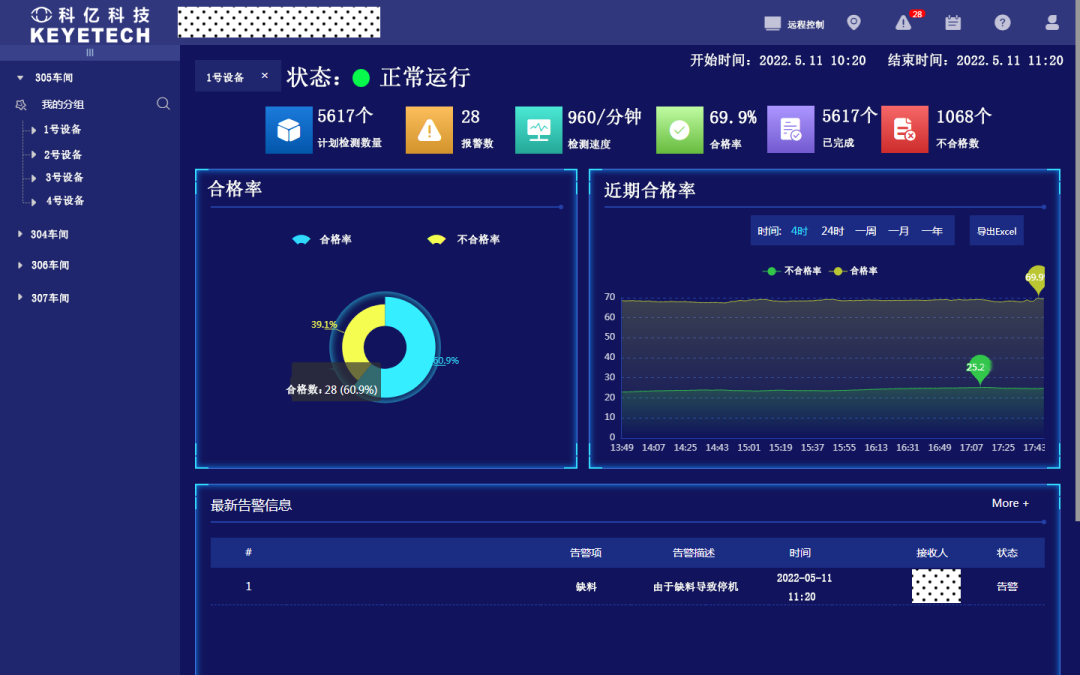Open alerts icon showing 28 notifications
This screenshot has width=1080, height=675.
[902, 22]
